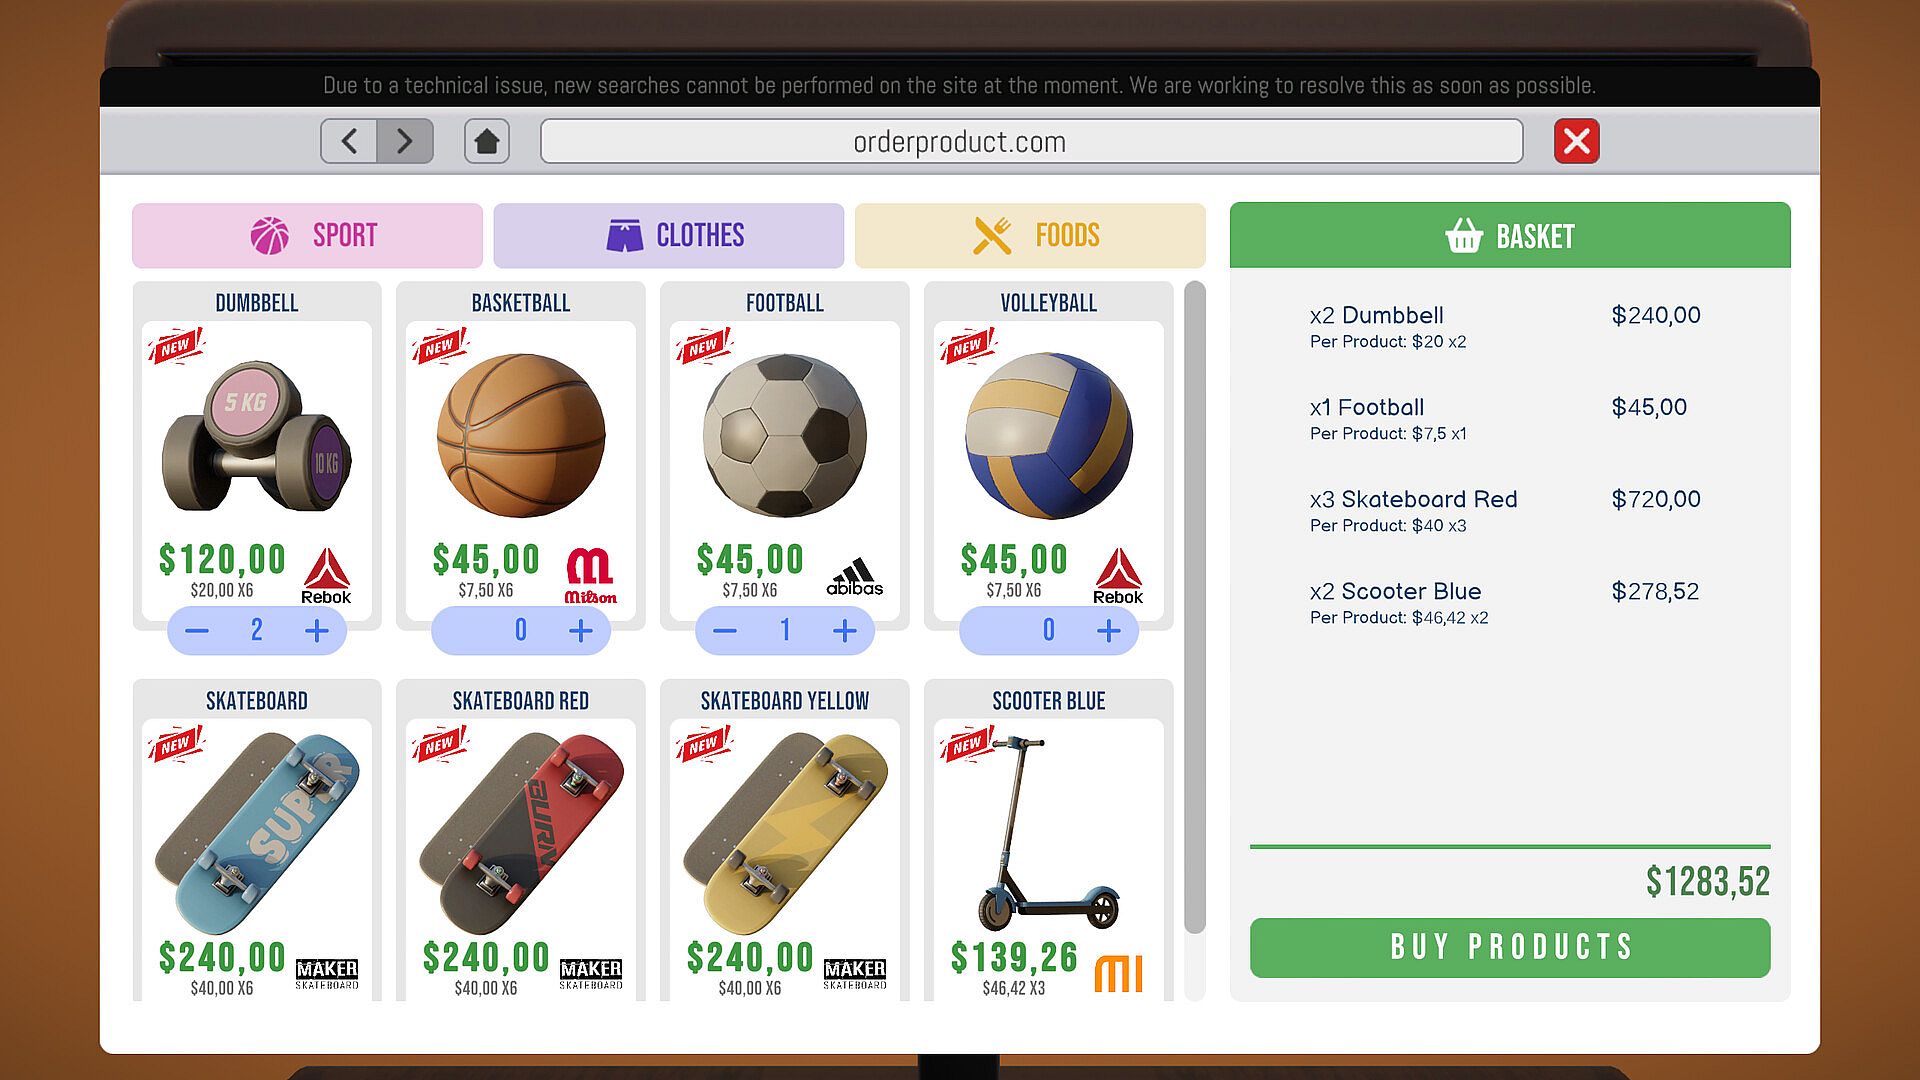This screenshot has width=1920, height=1080.
Task: Increase Football quantity with plus
Action: point(845,630)
